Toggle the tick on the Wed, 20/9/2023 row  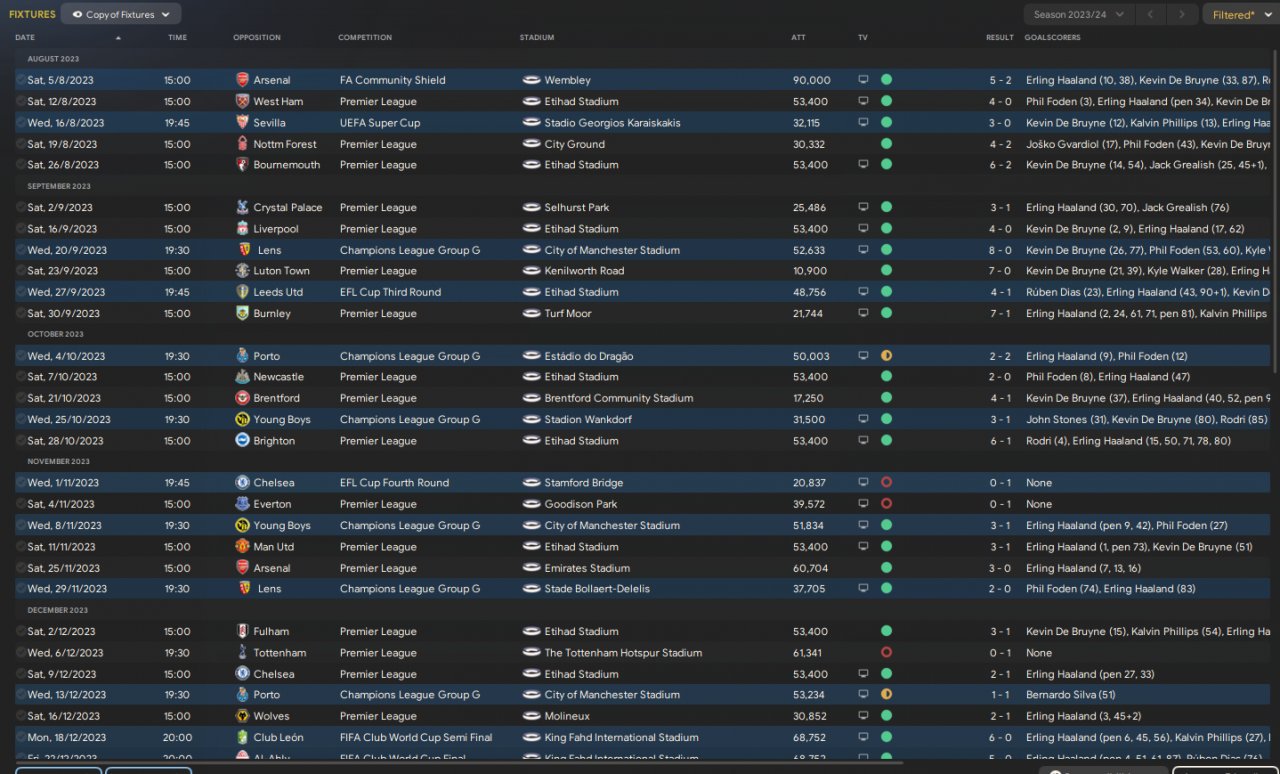21,250
